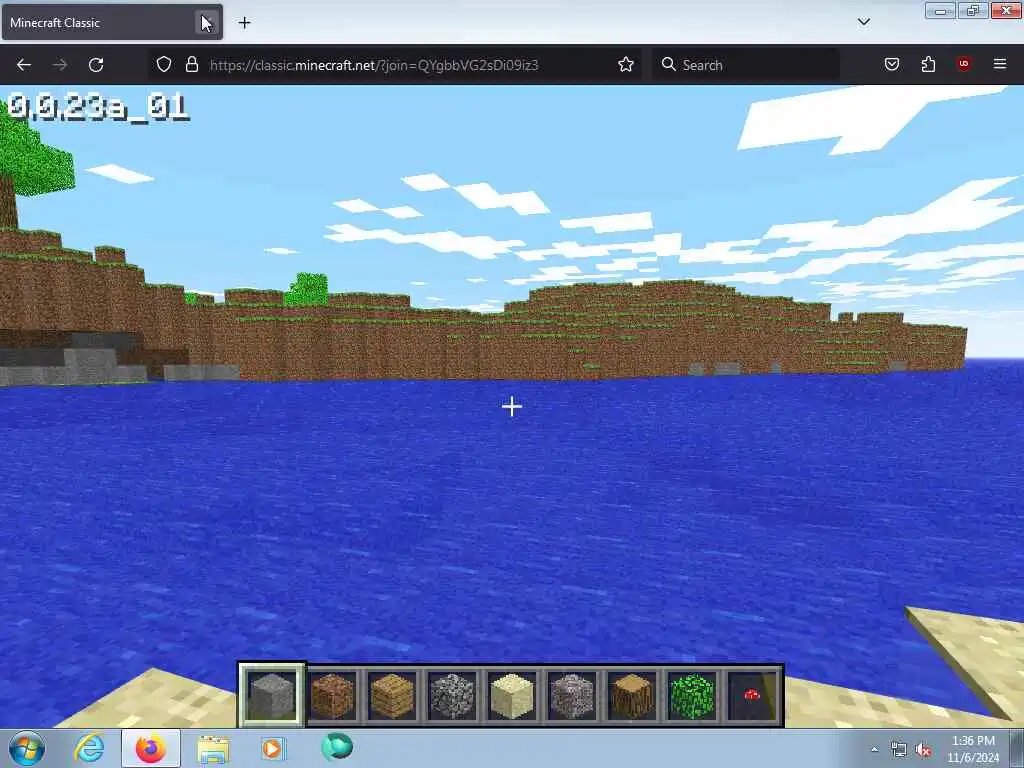Close the Minecraft Classic tab
Viewport: 1024px width, 768px height.
click(x=206, y=22)
